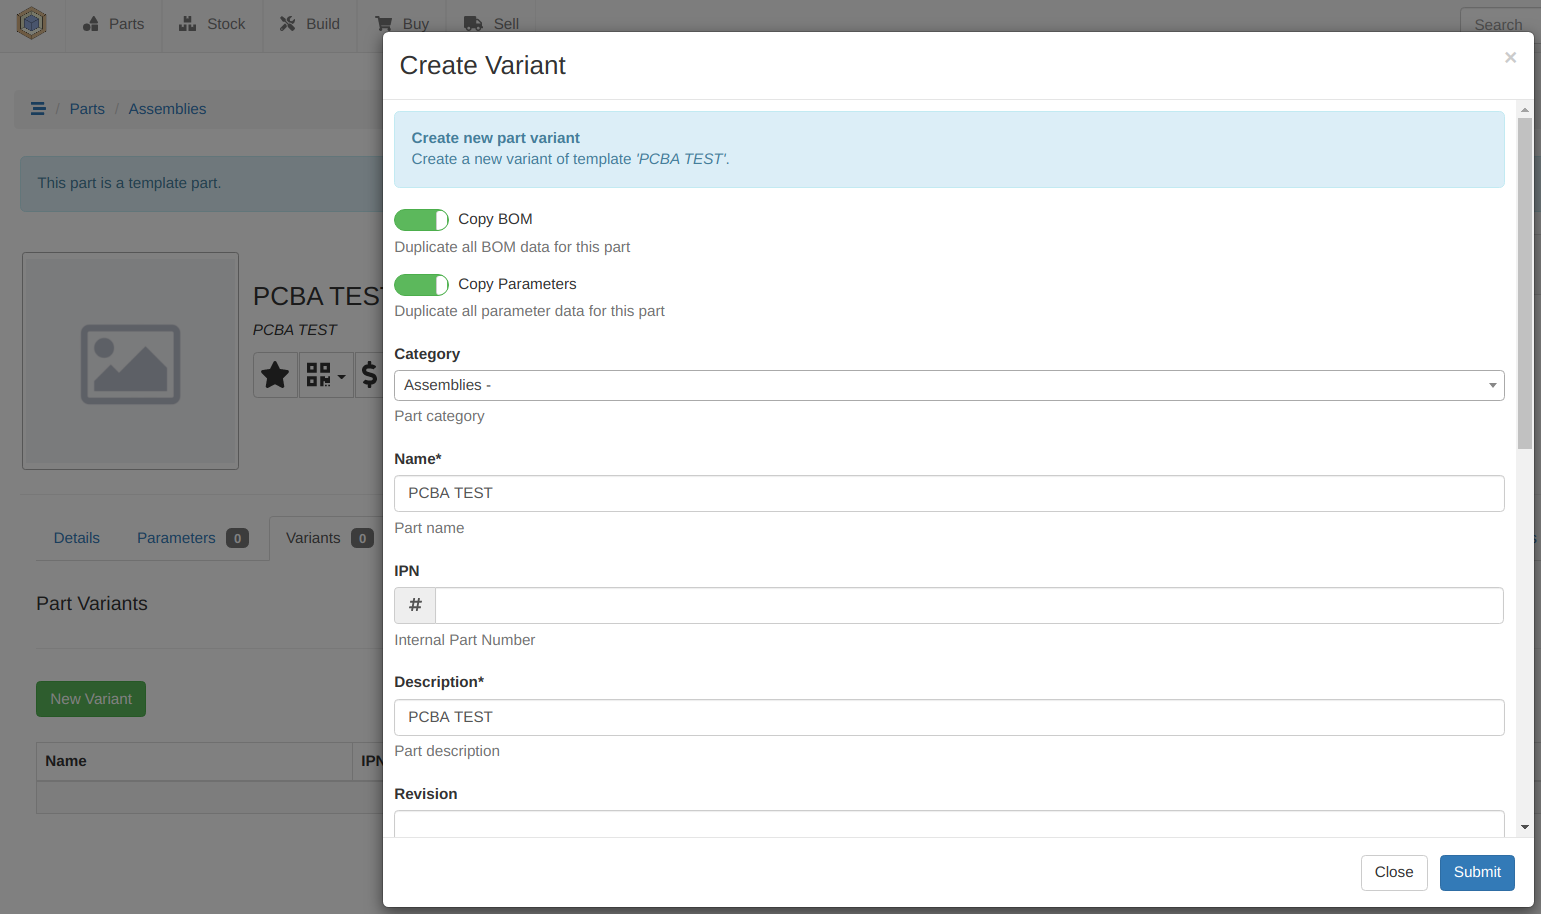This screenshot has width=1541, height=914.
Task: Click the star favorite icon
Action: click(x=275, y=375)
